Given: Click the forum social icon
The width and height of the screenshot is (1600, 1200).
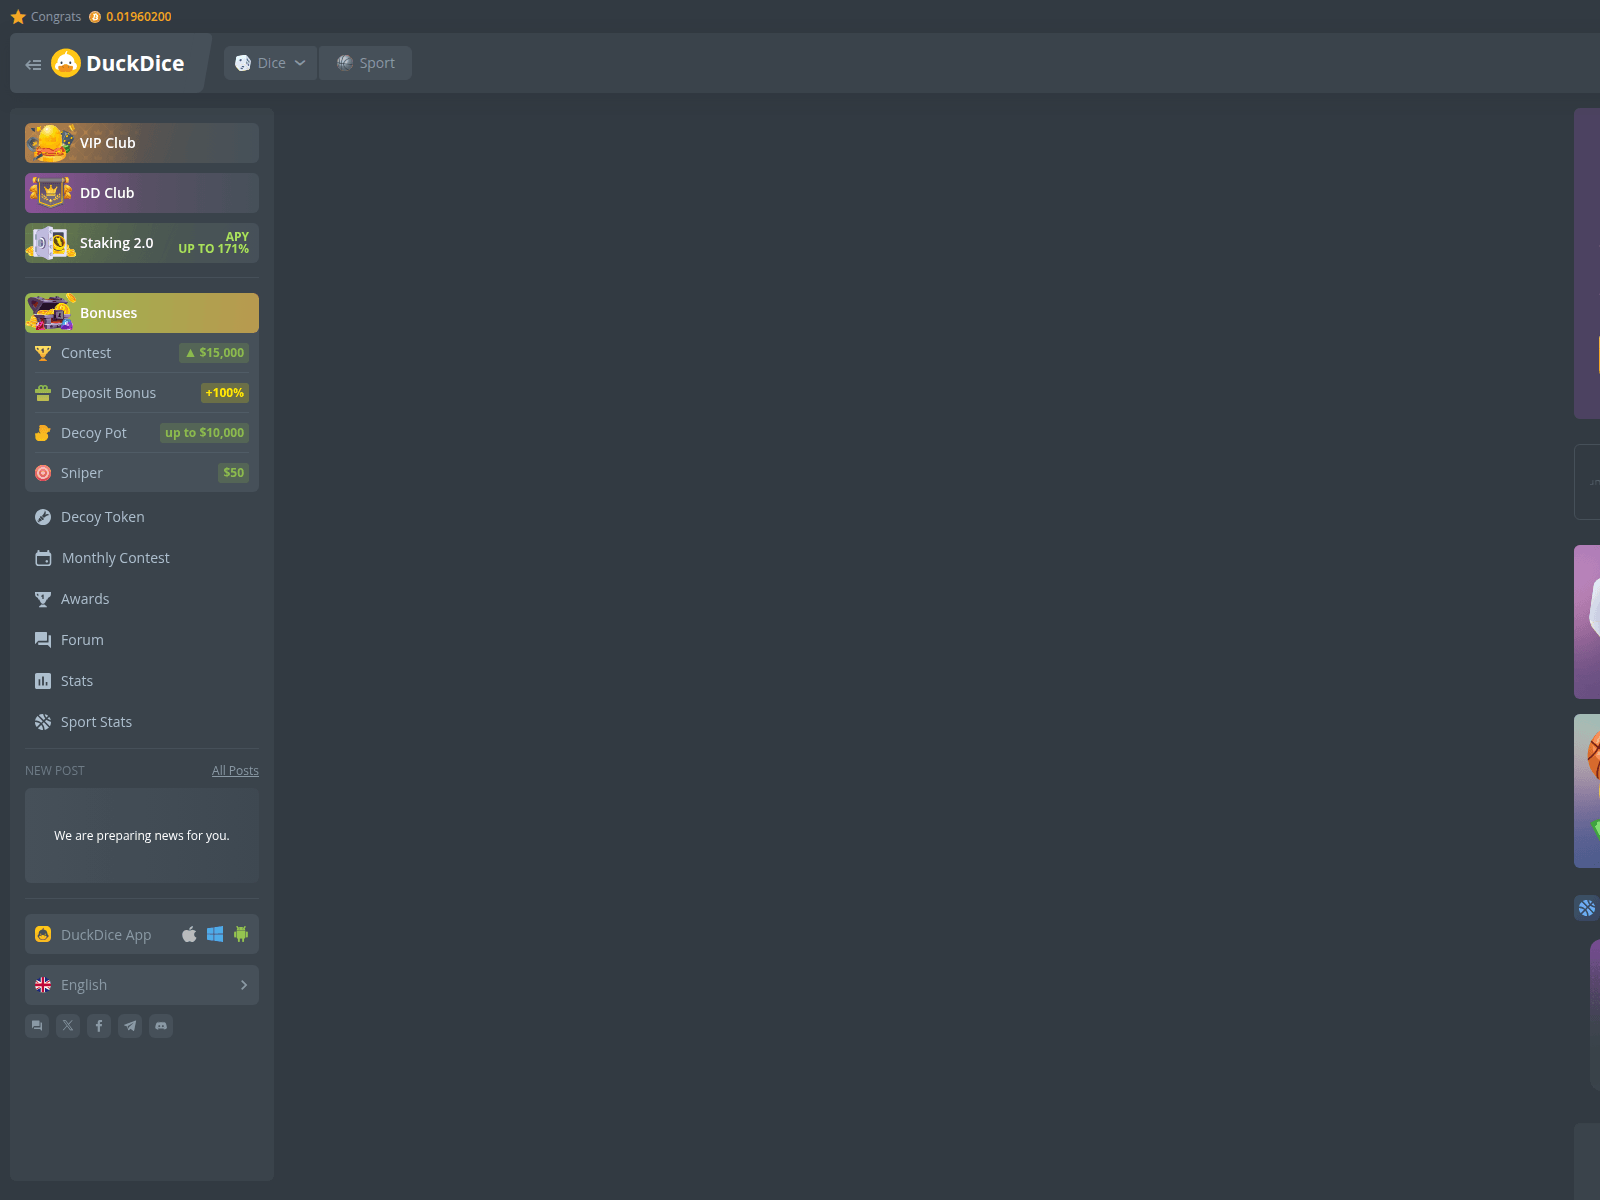Looking at the screenshot, I should [37, 1026].
